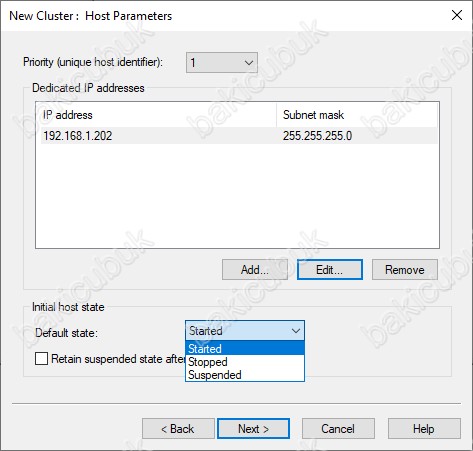This screenshot has height=451, width=473.
Task: Enable the Retain suspended state checkbox
Action: [41, 359]
